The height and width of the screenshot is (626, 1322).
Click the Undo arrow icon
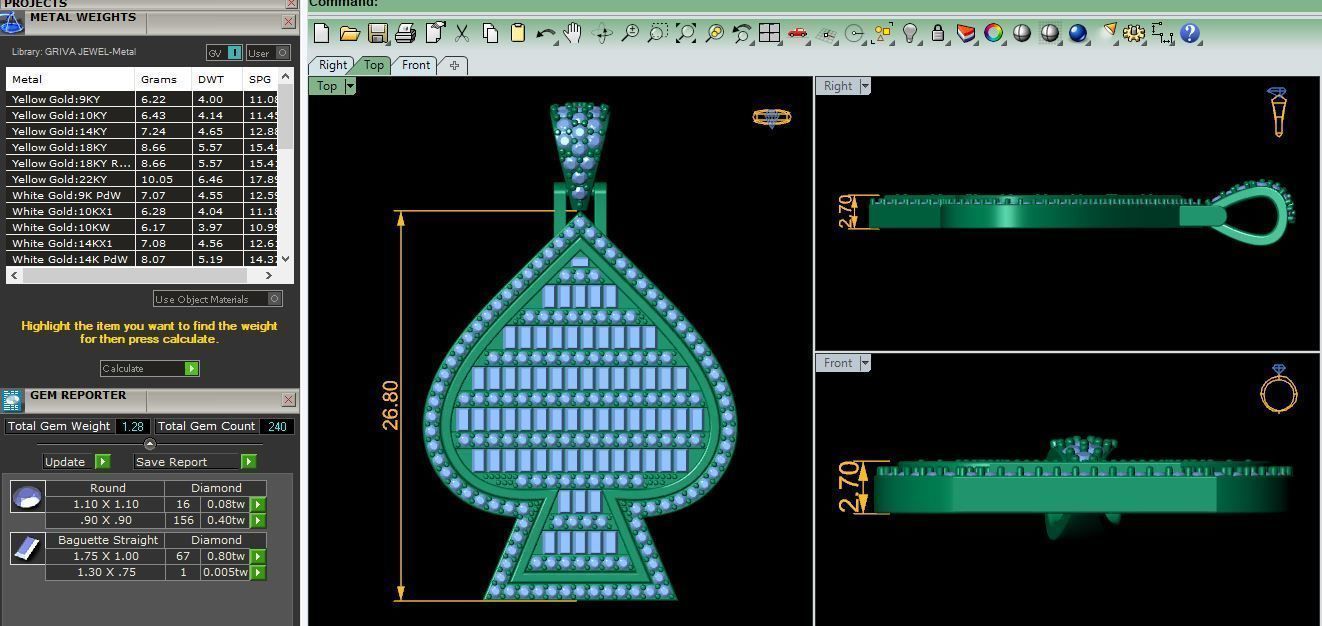click(x=545, y=33)
